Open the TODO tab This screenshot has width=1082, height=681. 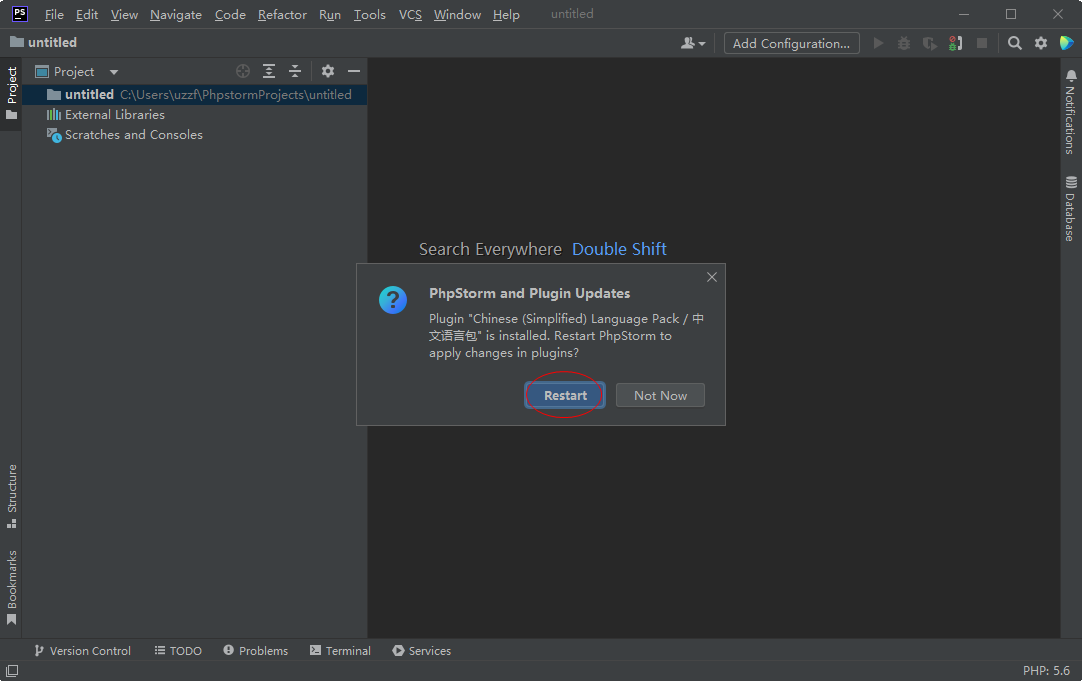click(178, 651)
